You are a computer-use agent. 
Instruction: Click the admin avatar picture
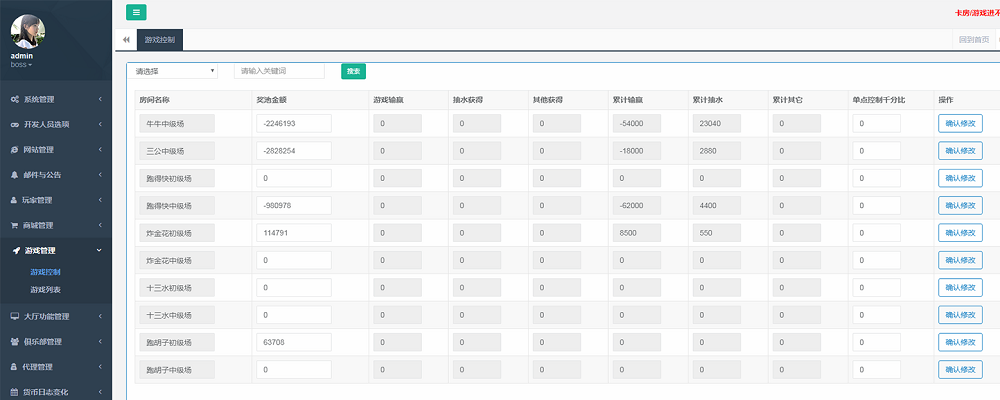pyautogui.click(x=28, y=31)
